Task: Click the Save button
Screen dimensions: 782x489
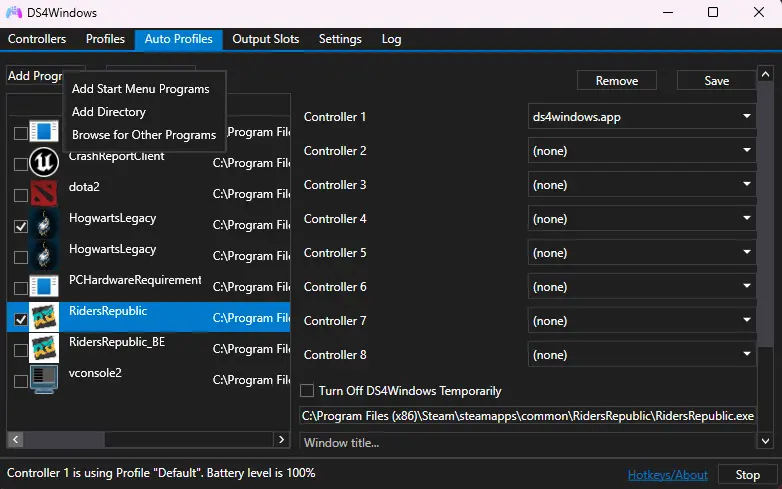Action: click(716, 80)
